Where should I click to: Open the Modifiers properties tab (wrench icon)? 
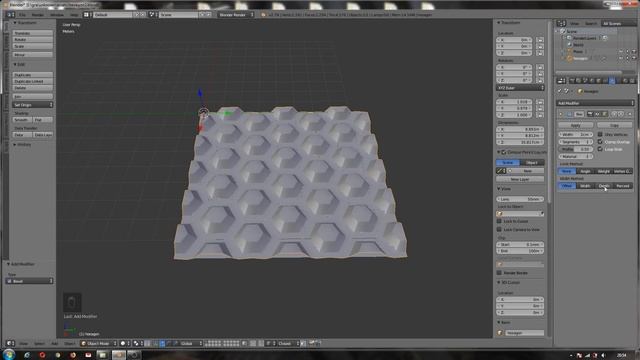point(612,81)
